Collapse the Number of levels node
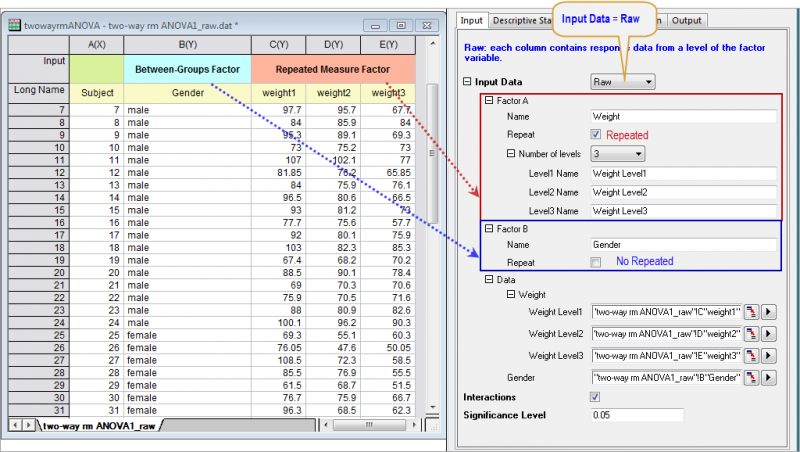The height and width of the screenshot is (452, 800). pos(511,153)
